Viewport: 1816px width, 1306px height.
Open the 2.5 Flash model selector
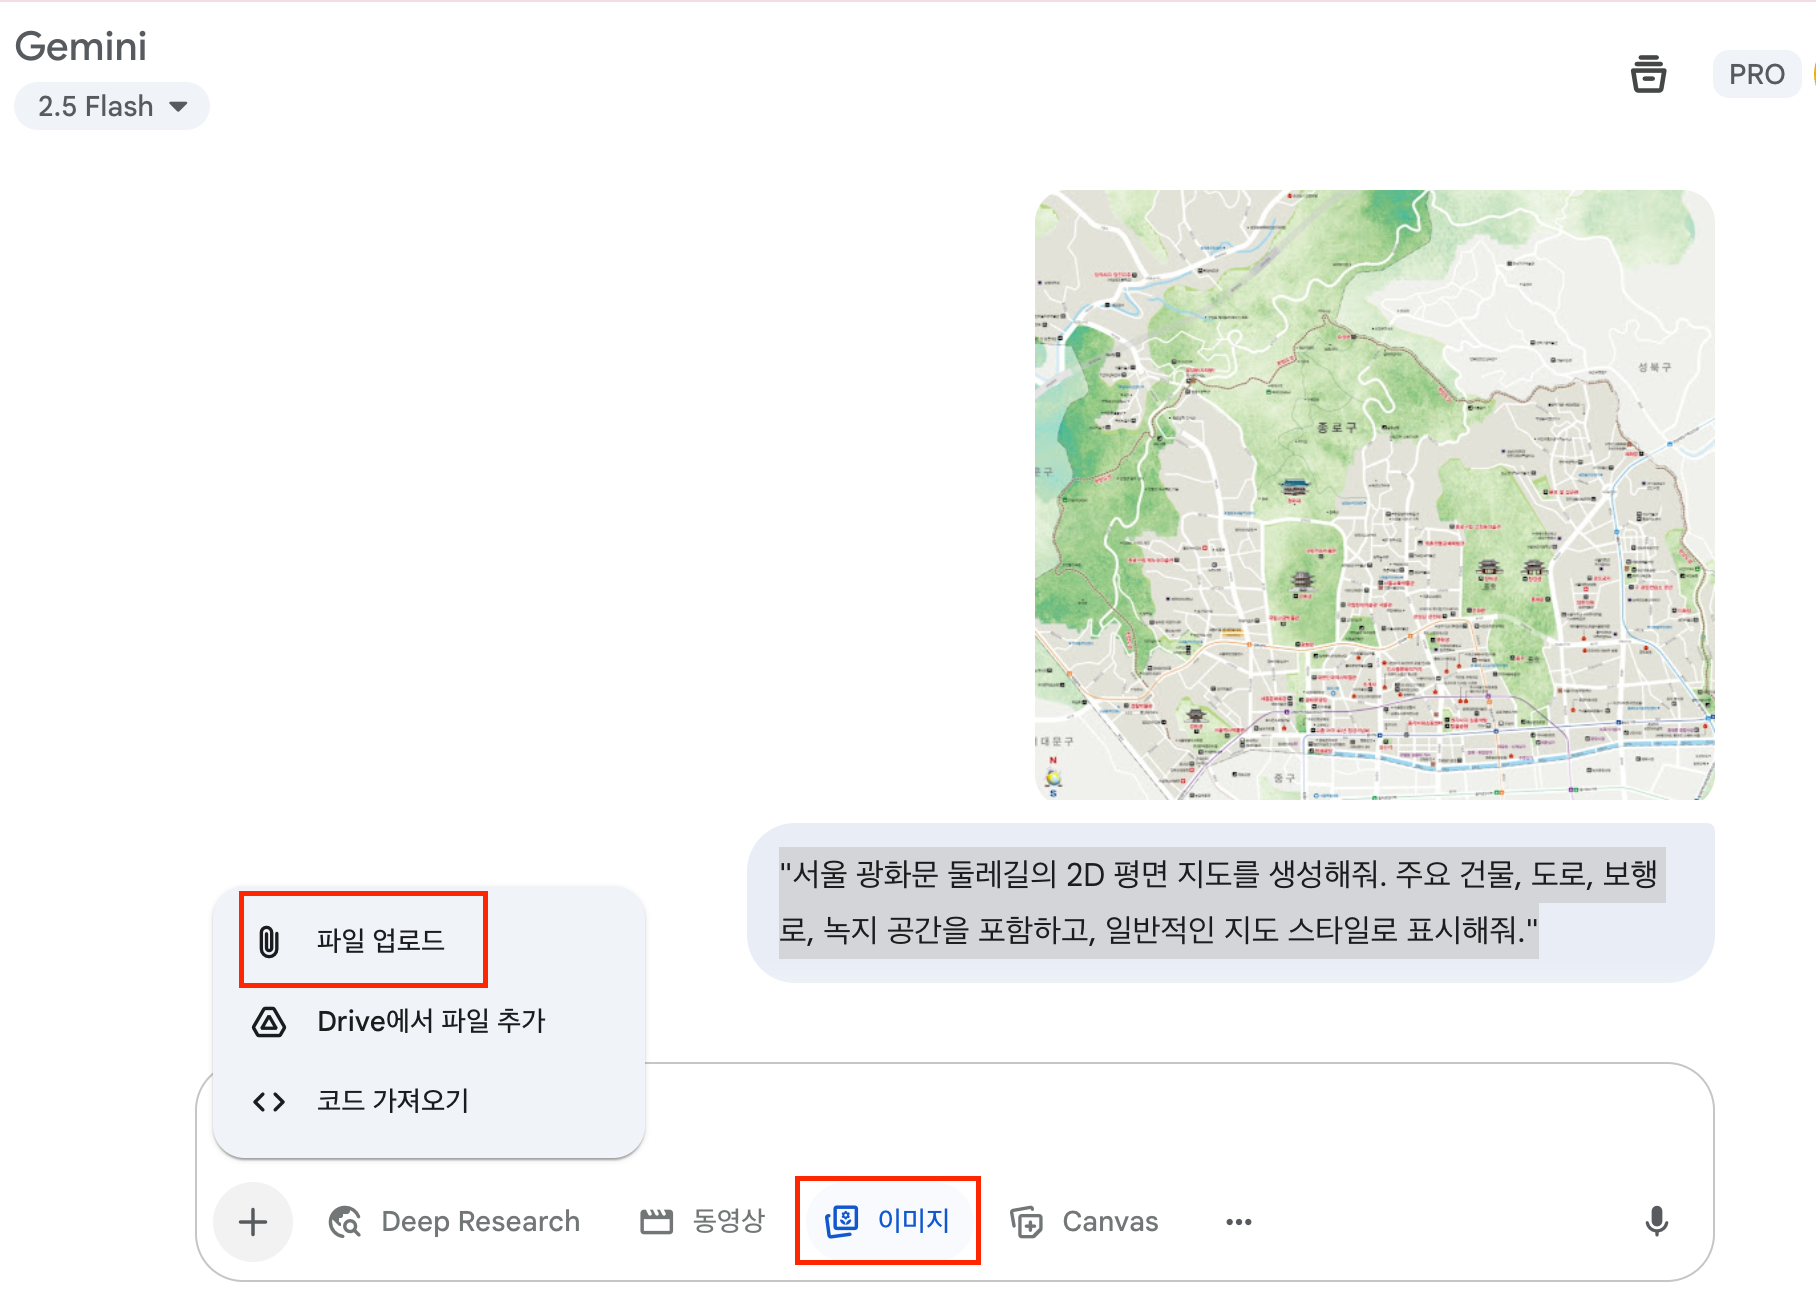pyautogui.click(x=111, y=106)
